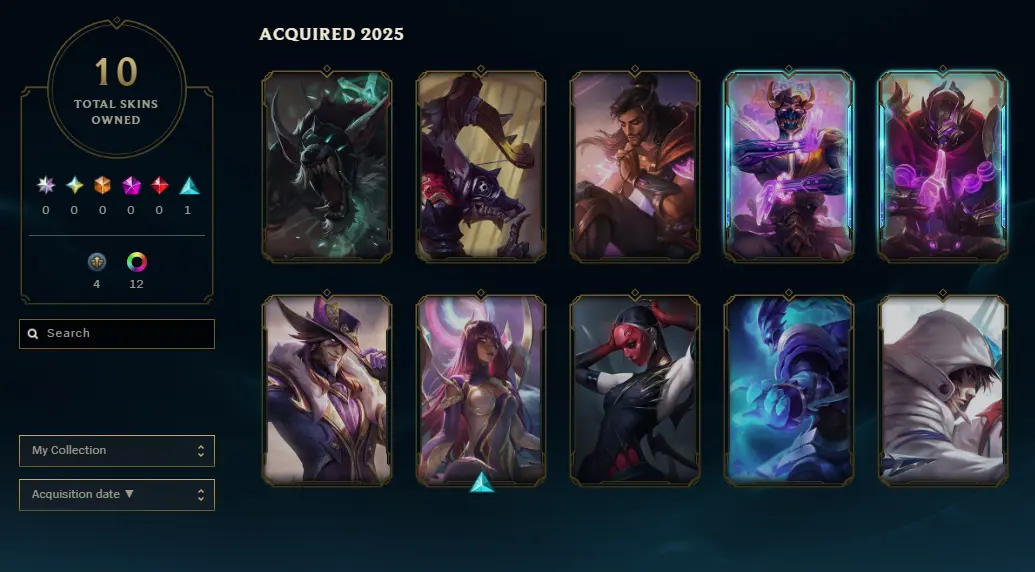Screen dimensions: 1035x572
Task: Click the chroma color wheel icon
Action: (137, 262)
